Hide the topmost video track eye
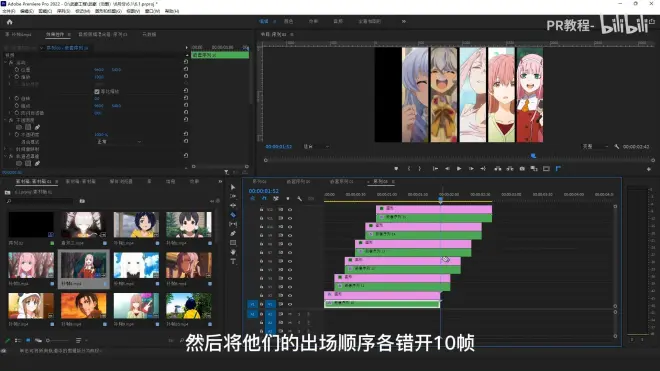 (x=290, y=209)
